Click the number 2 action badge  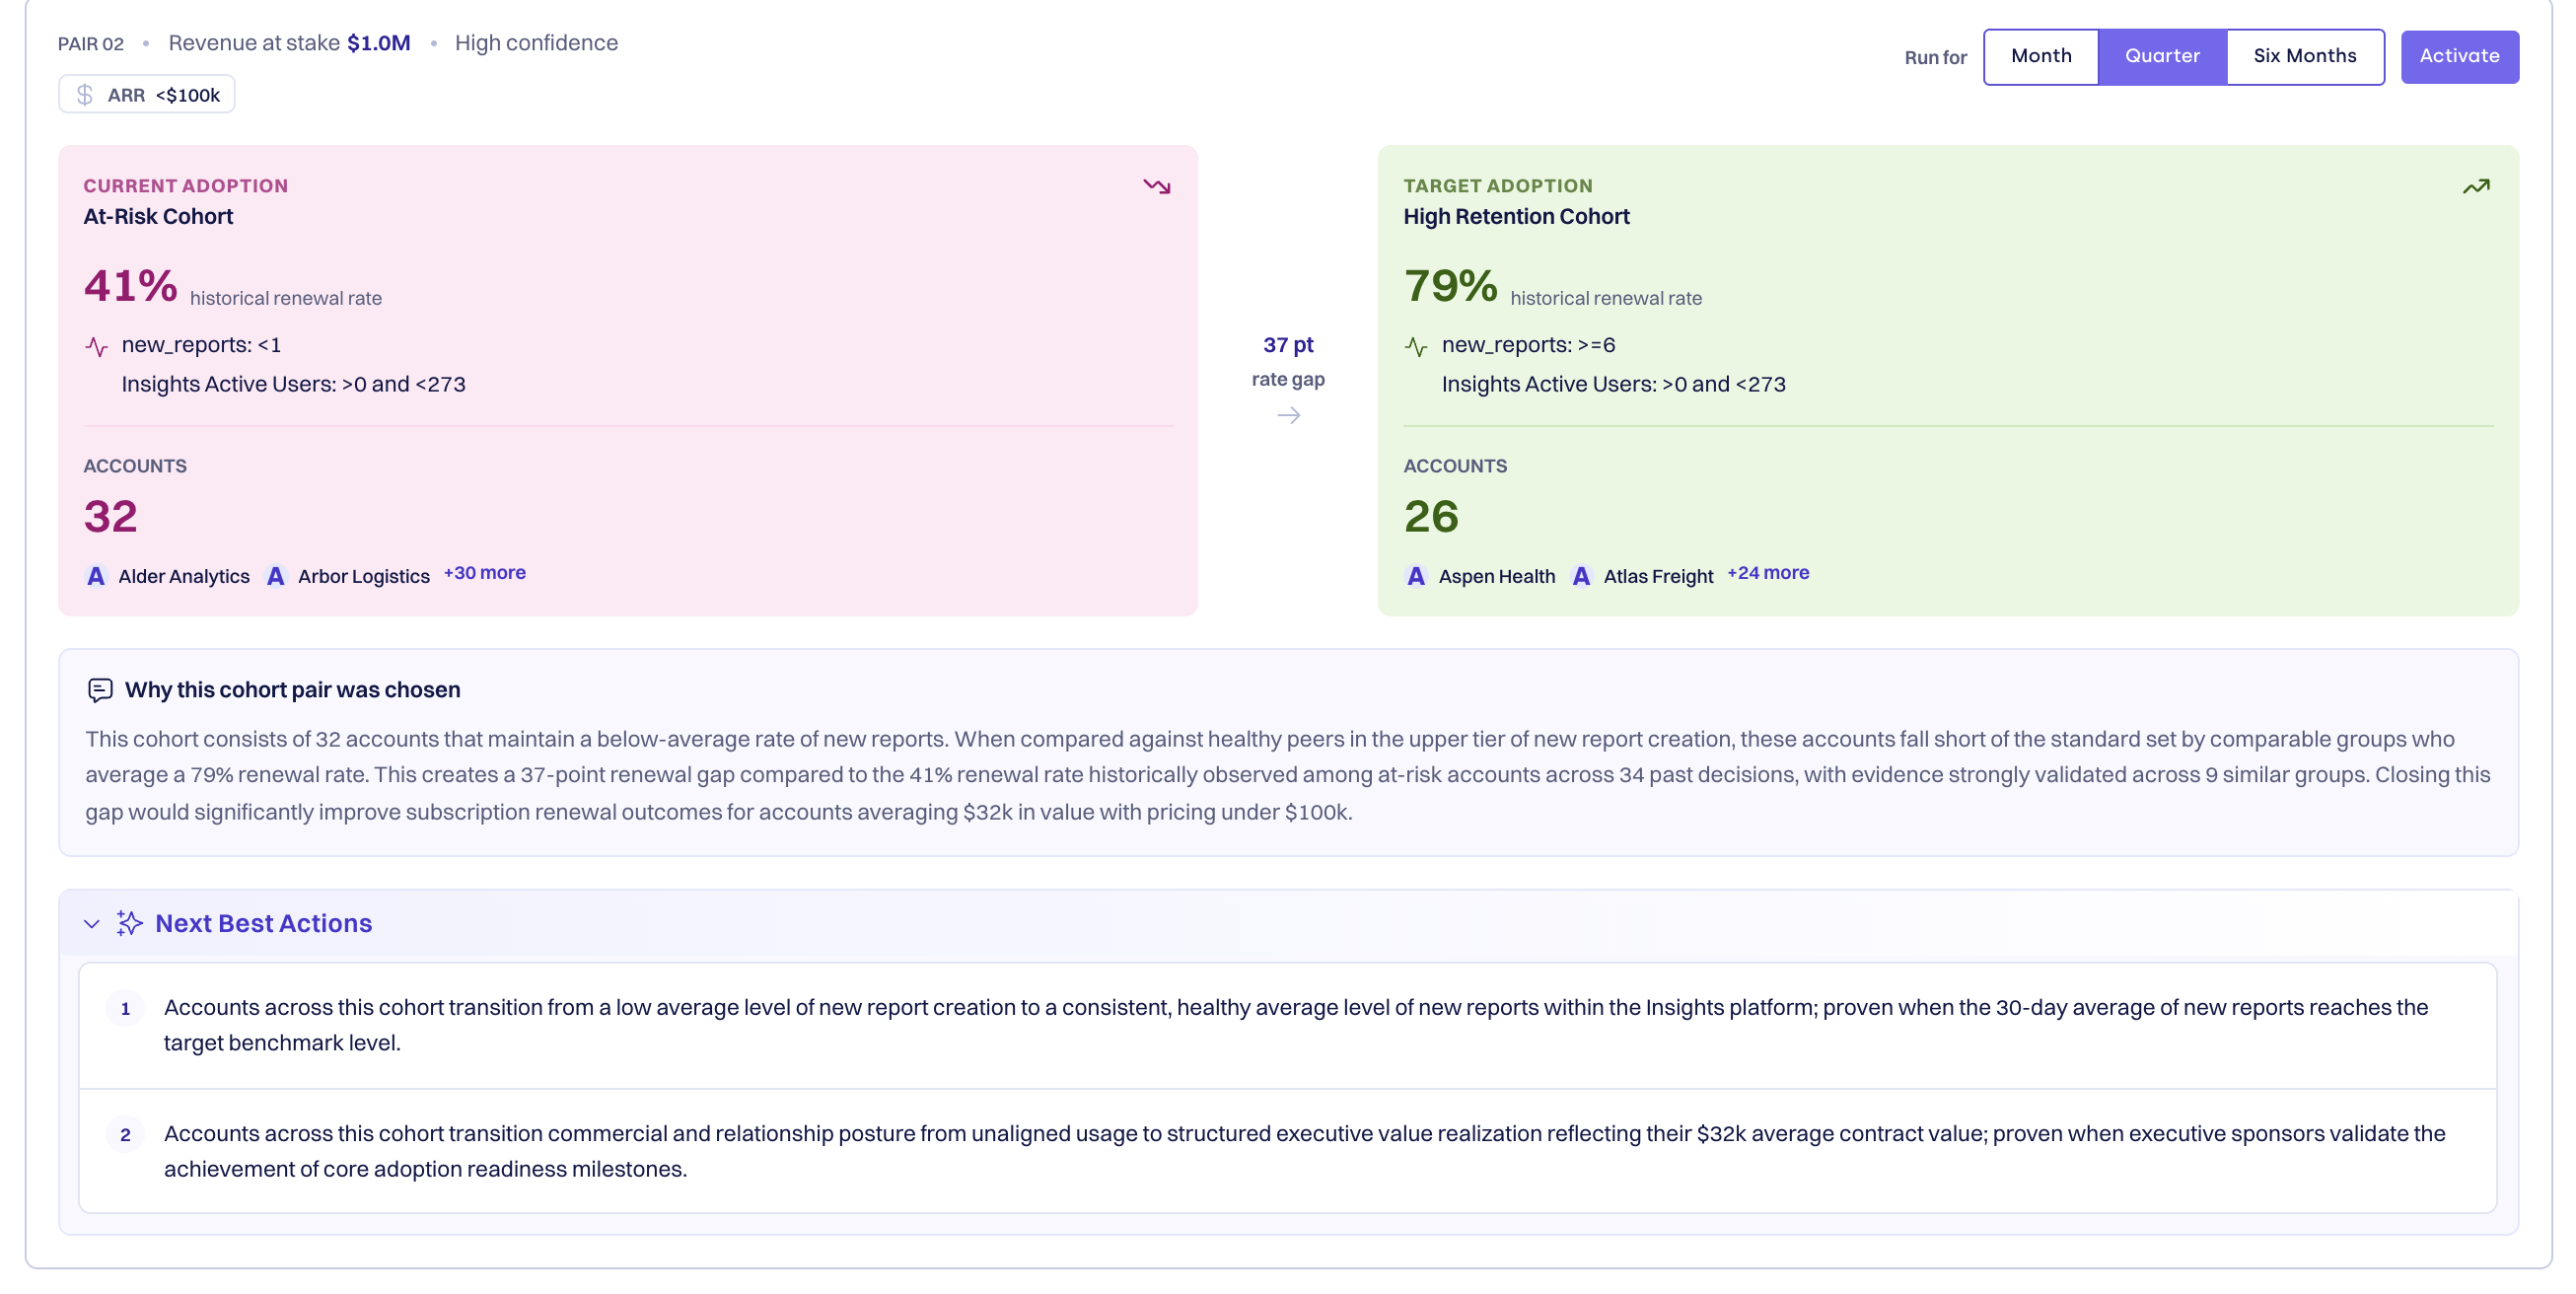pos(125,1135)
